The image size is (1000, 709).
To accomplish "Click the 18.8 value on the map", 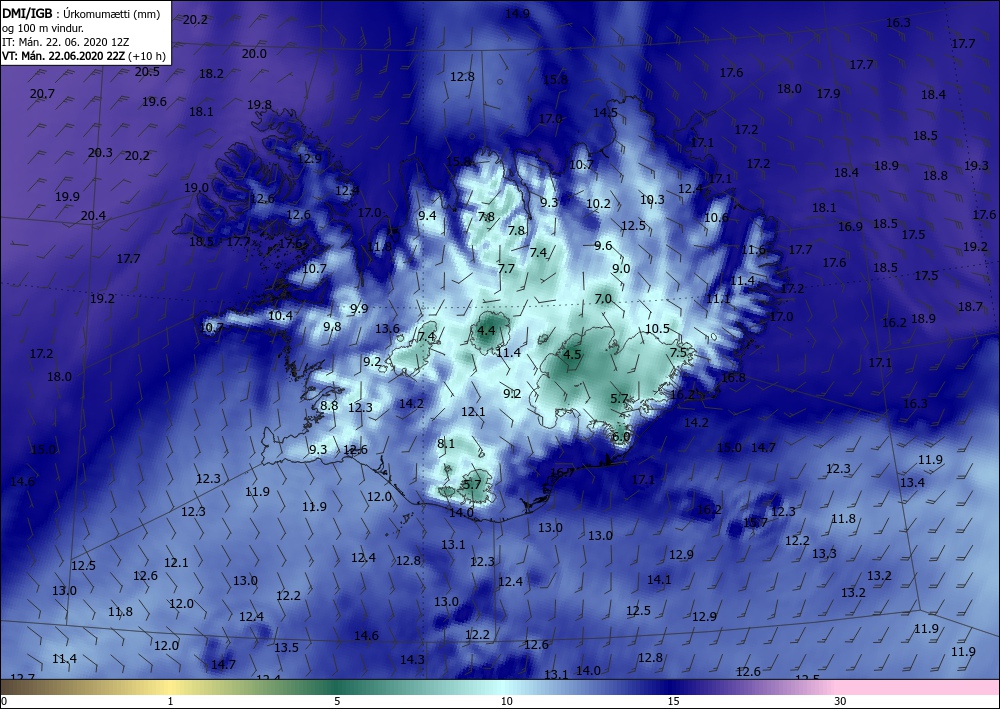I will (935, 175).
